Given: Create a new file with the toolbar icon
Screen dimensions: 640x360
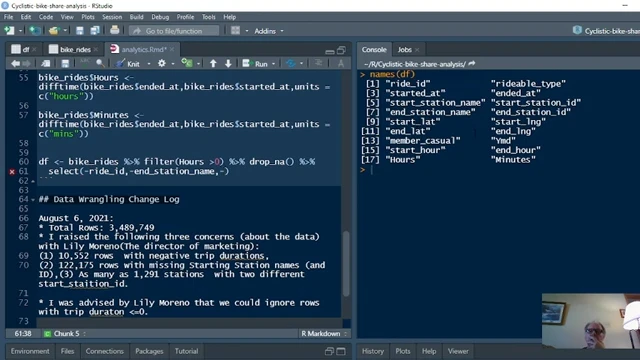Looking at the screenshot, I should 9,31.
